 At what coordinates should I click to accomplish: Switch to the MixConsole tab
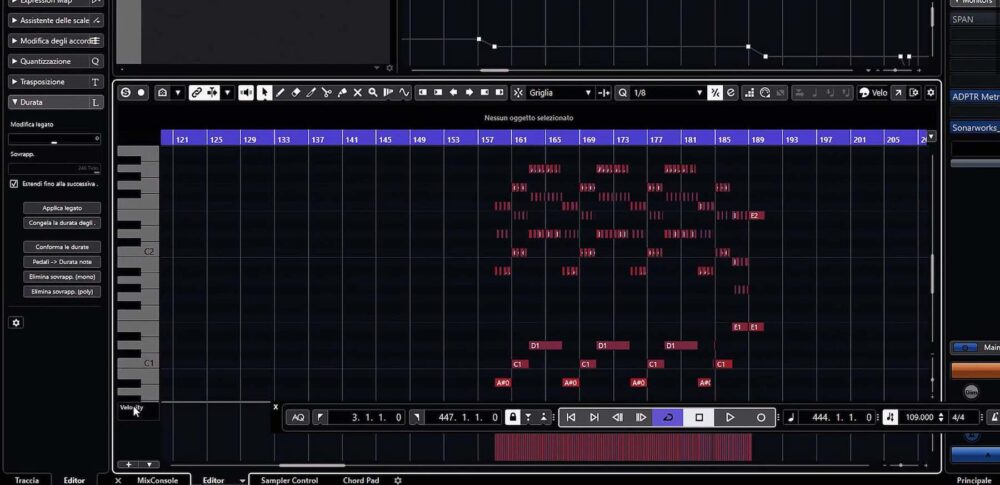(157, 480)
